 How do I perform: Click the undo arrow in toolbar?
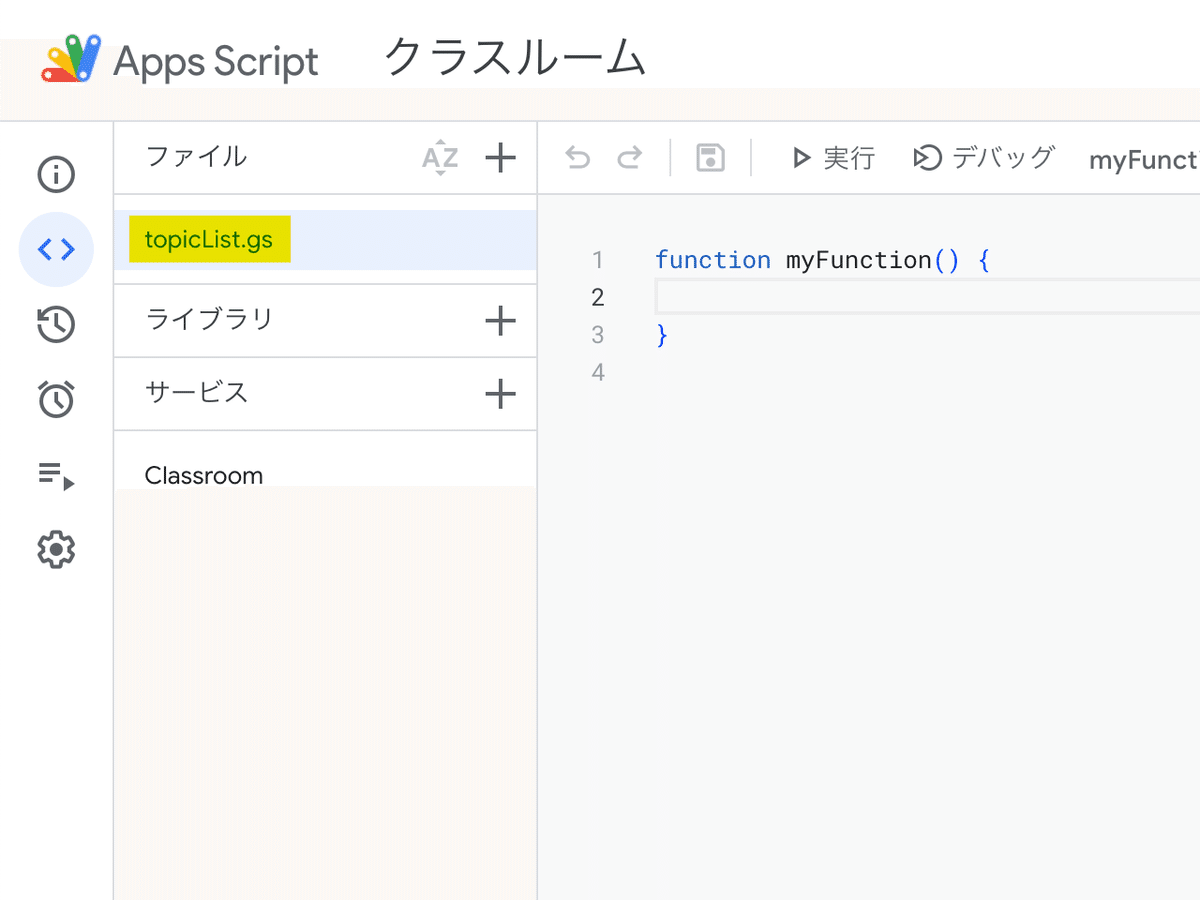[578, 158]
